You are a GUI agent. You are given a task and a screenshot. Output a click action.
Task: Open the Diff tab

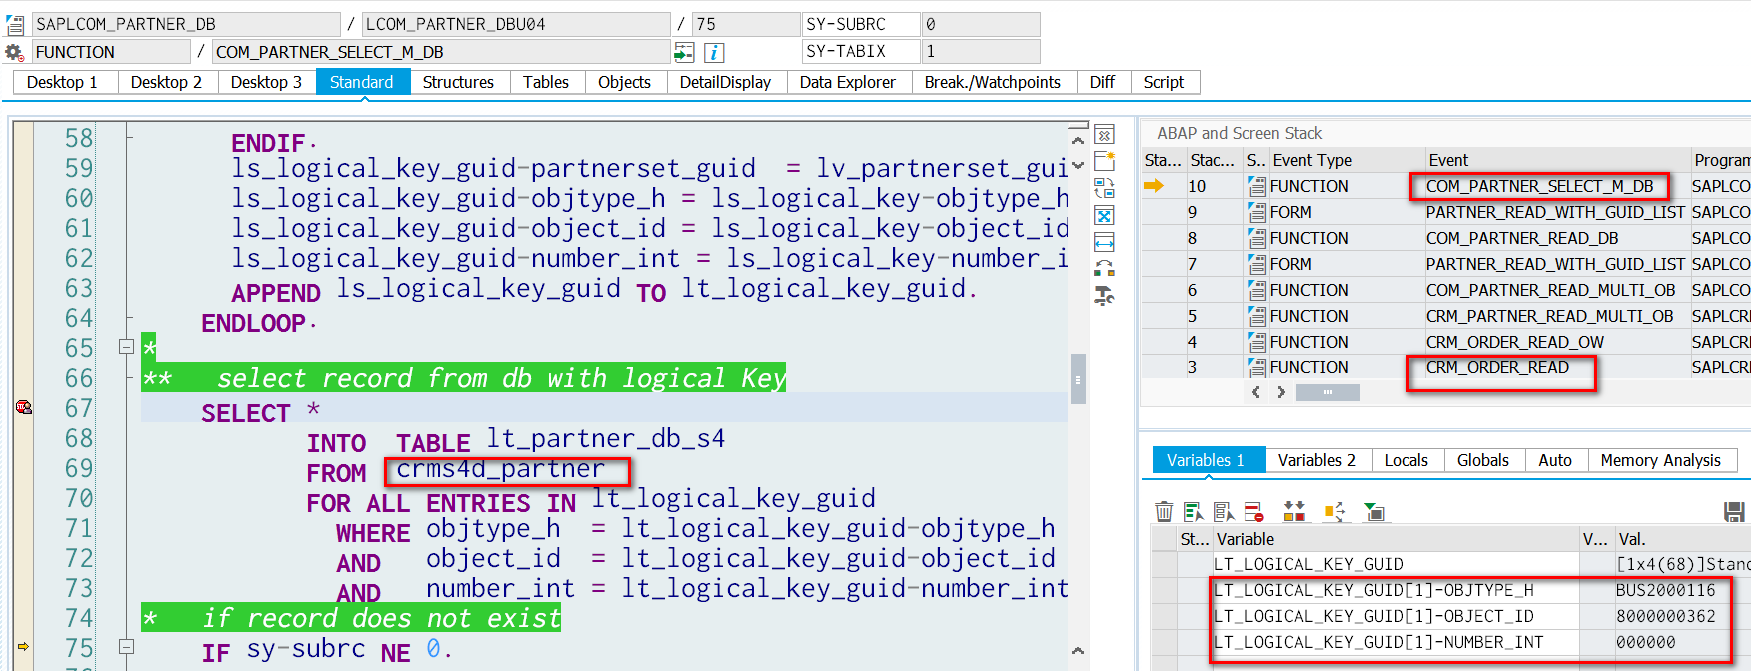point(1102,82)
